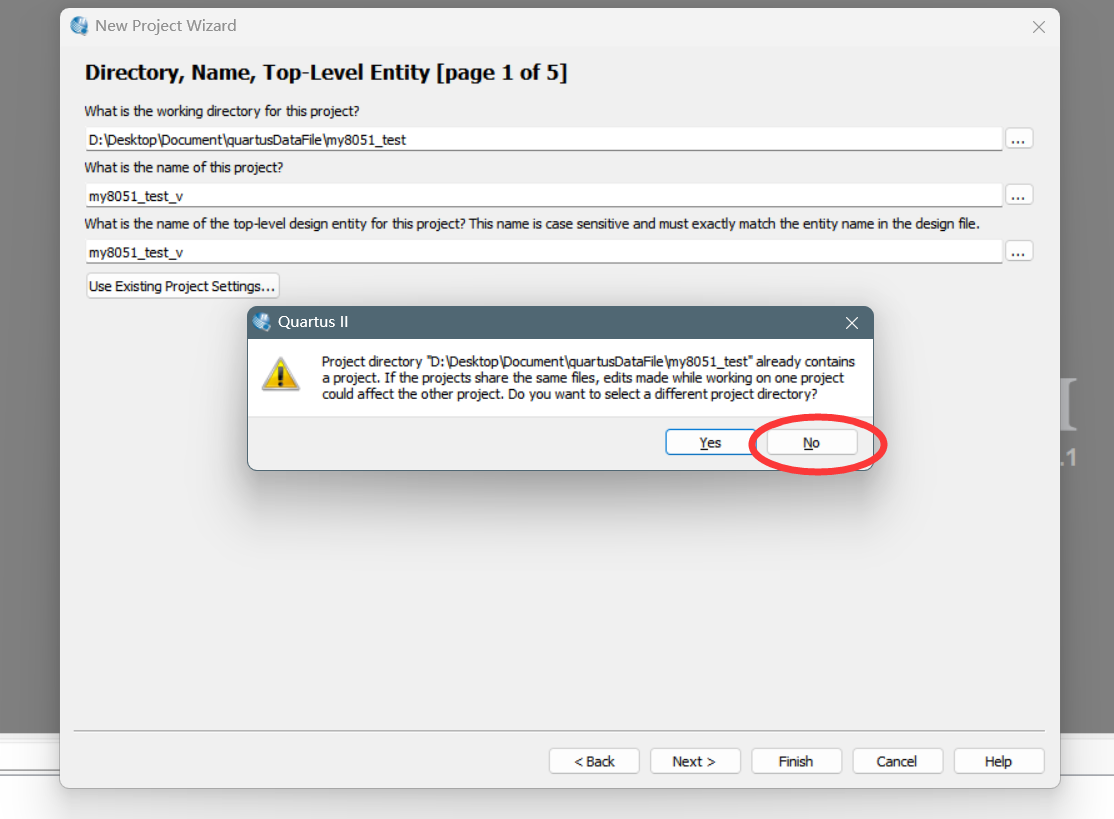The height and width of the screenshot is (819, 1114).
Task: Click the Quartus II logo in dialog title bar
Action: [x=262, y=322]
